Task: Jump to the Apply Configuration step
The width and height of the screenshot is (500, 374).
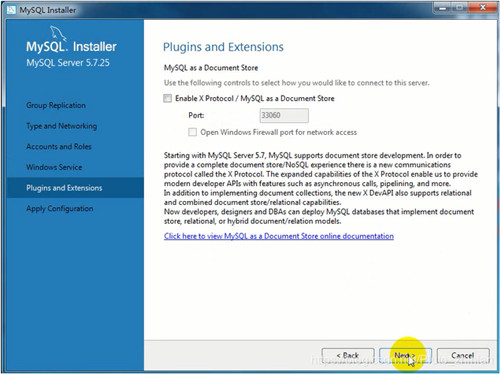Action: point(60,209)
